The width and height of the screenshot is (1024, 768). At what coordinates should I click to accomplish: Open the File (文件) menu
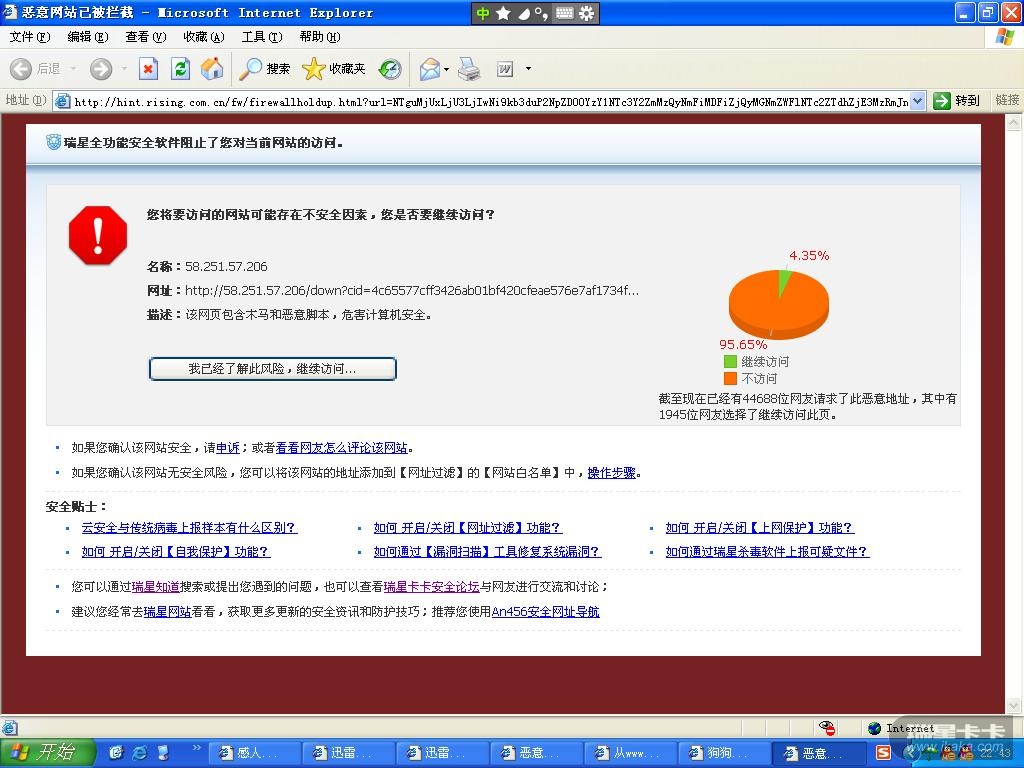pyautogui.click(x=29, y=37)
